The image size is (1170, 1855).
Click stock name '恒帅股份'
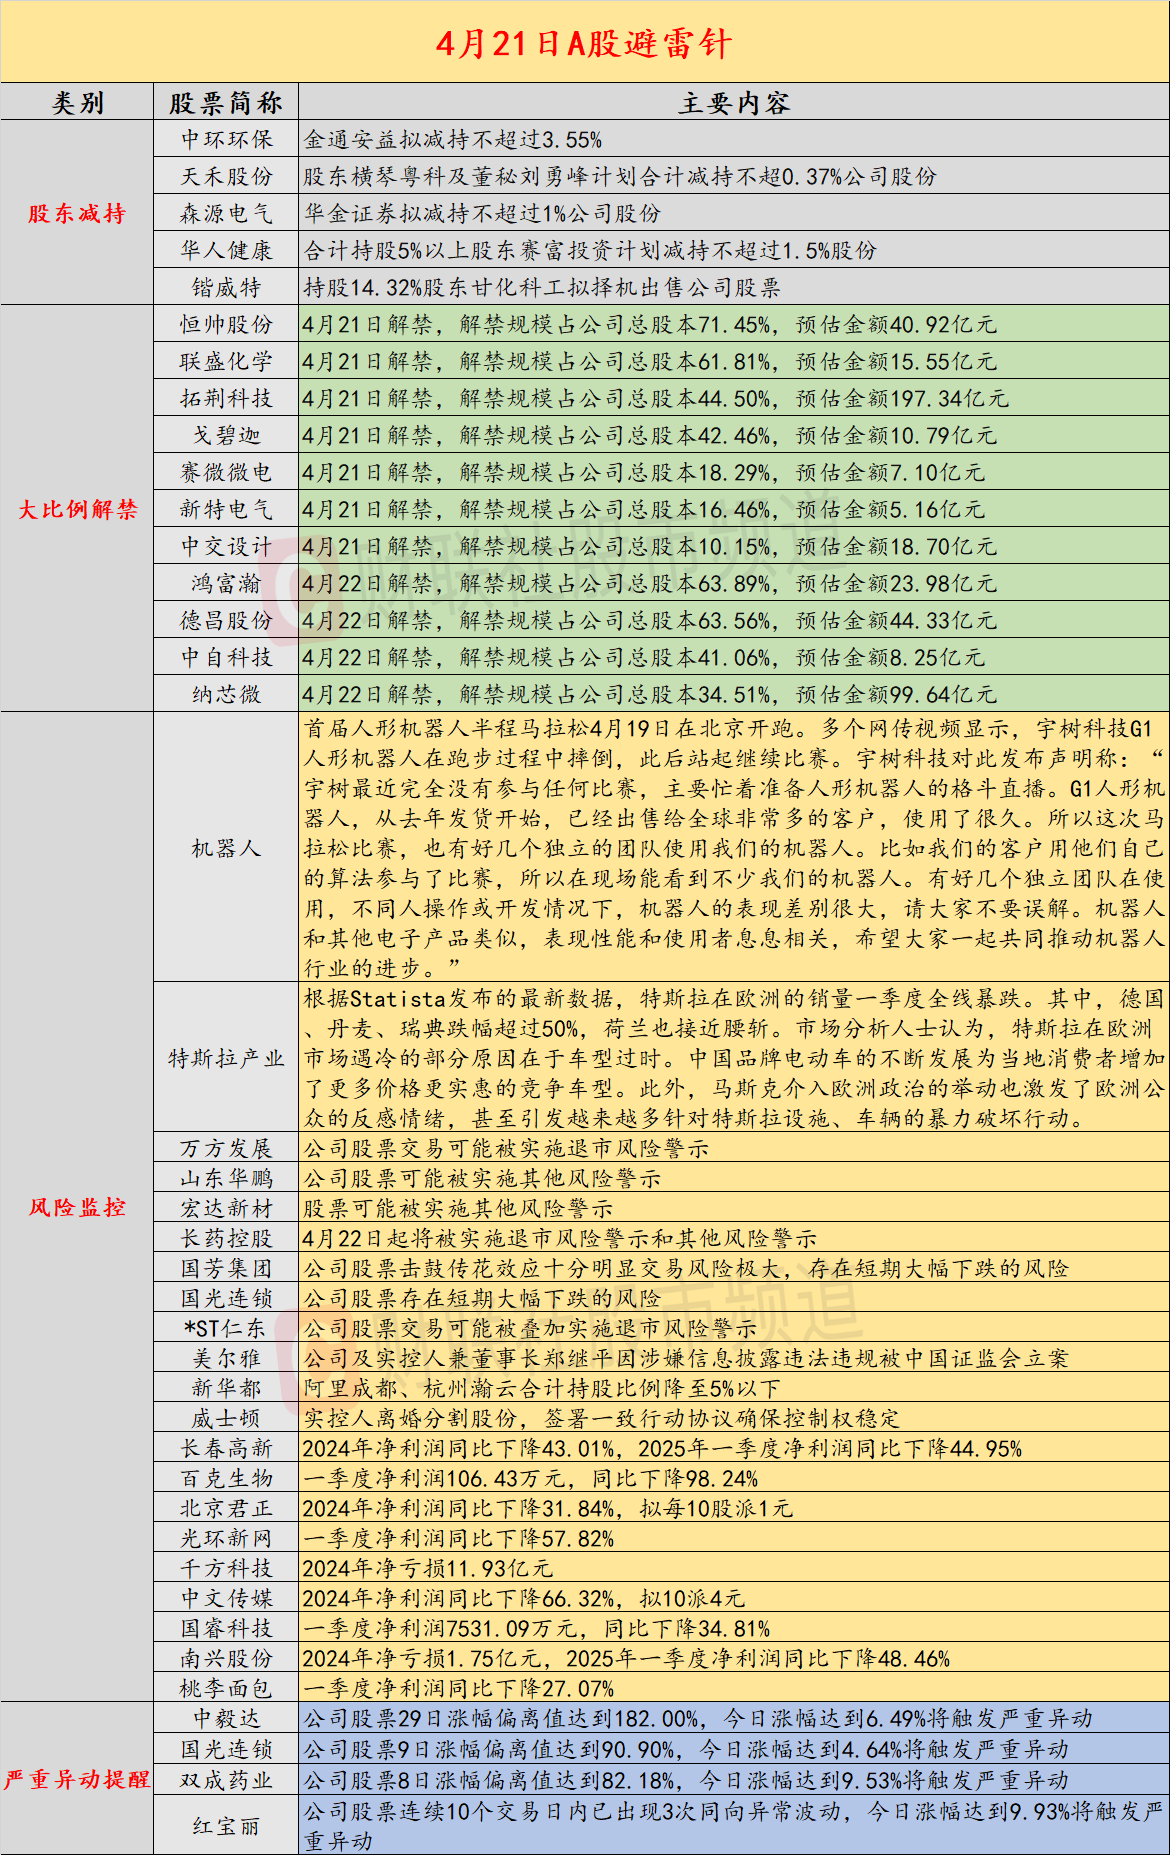click(226, 324)
